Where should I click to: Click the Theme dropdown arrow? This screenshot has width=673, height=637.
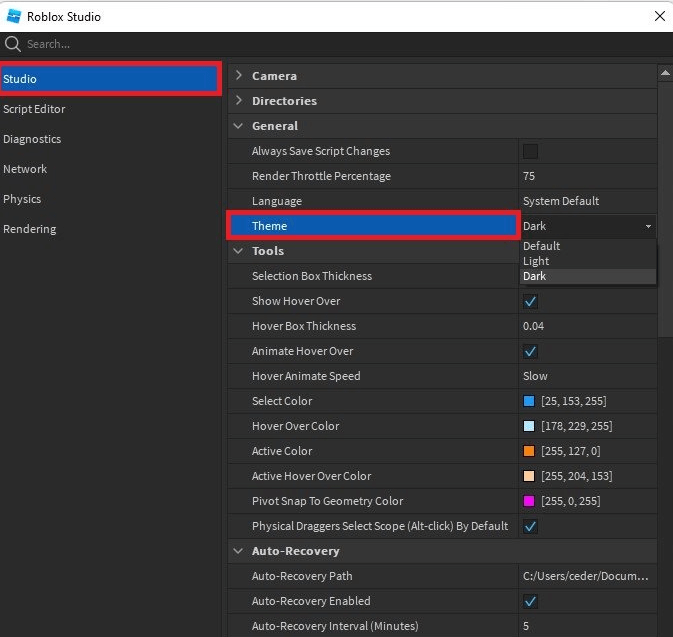click(x=648, y=226)
